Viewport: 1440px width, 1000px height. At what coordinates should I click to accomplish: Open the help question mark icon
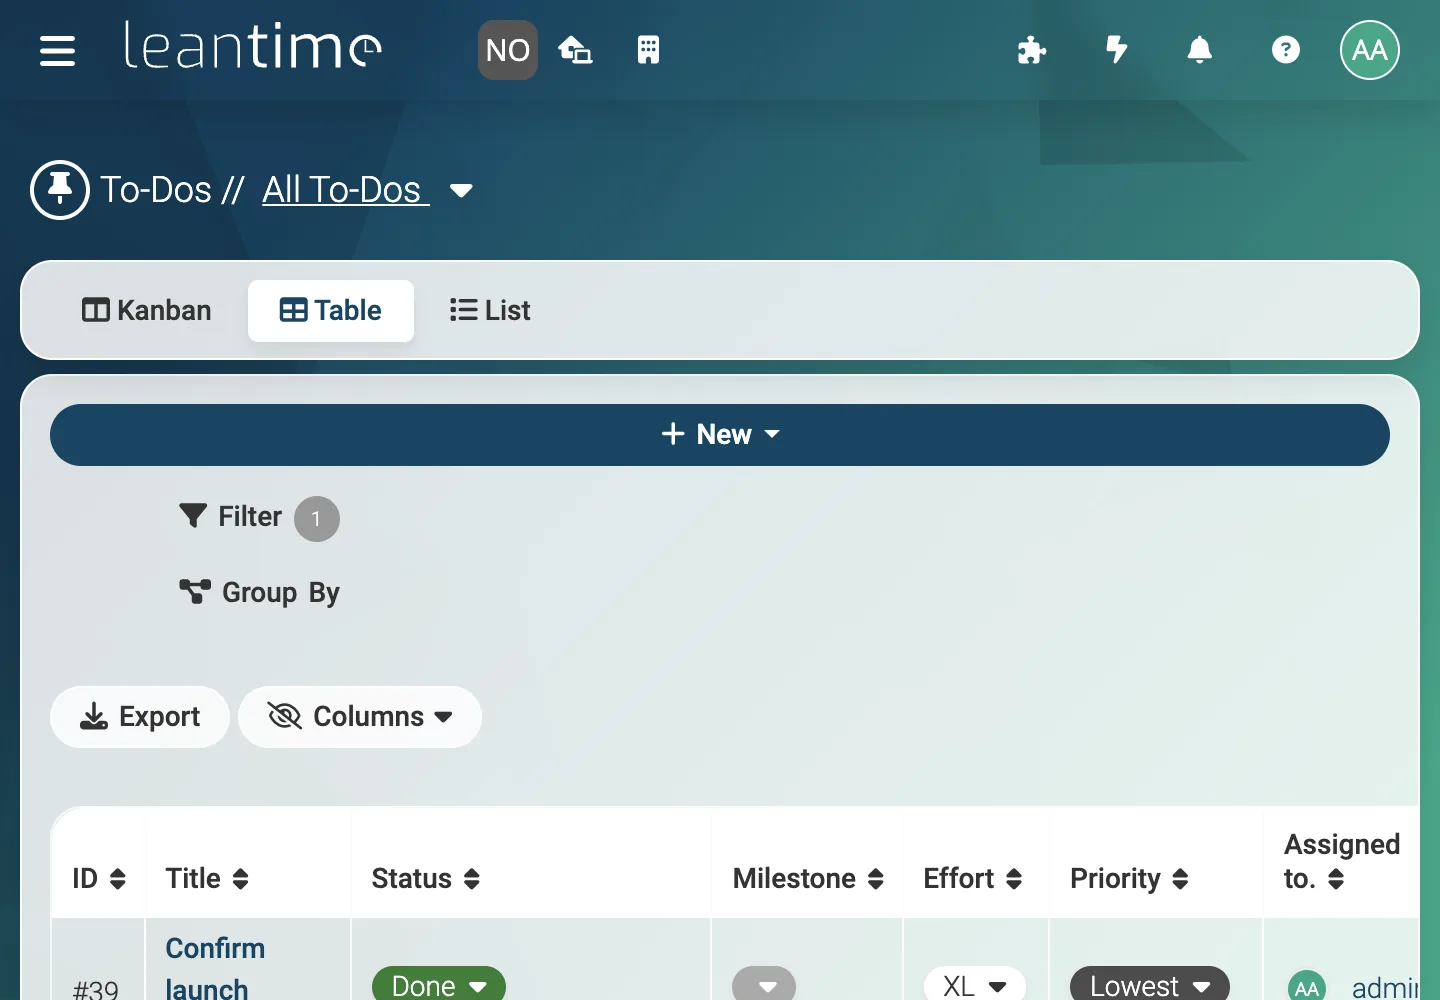pyautogui.click(x=1286, y=50)
